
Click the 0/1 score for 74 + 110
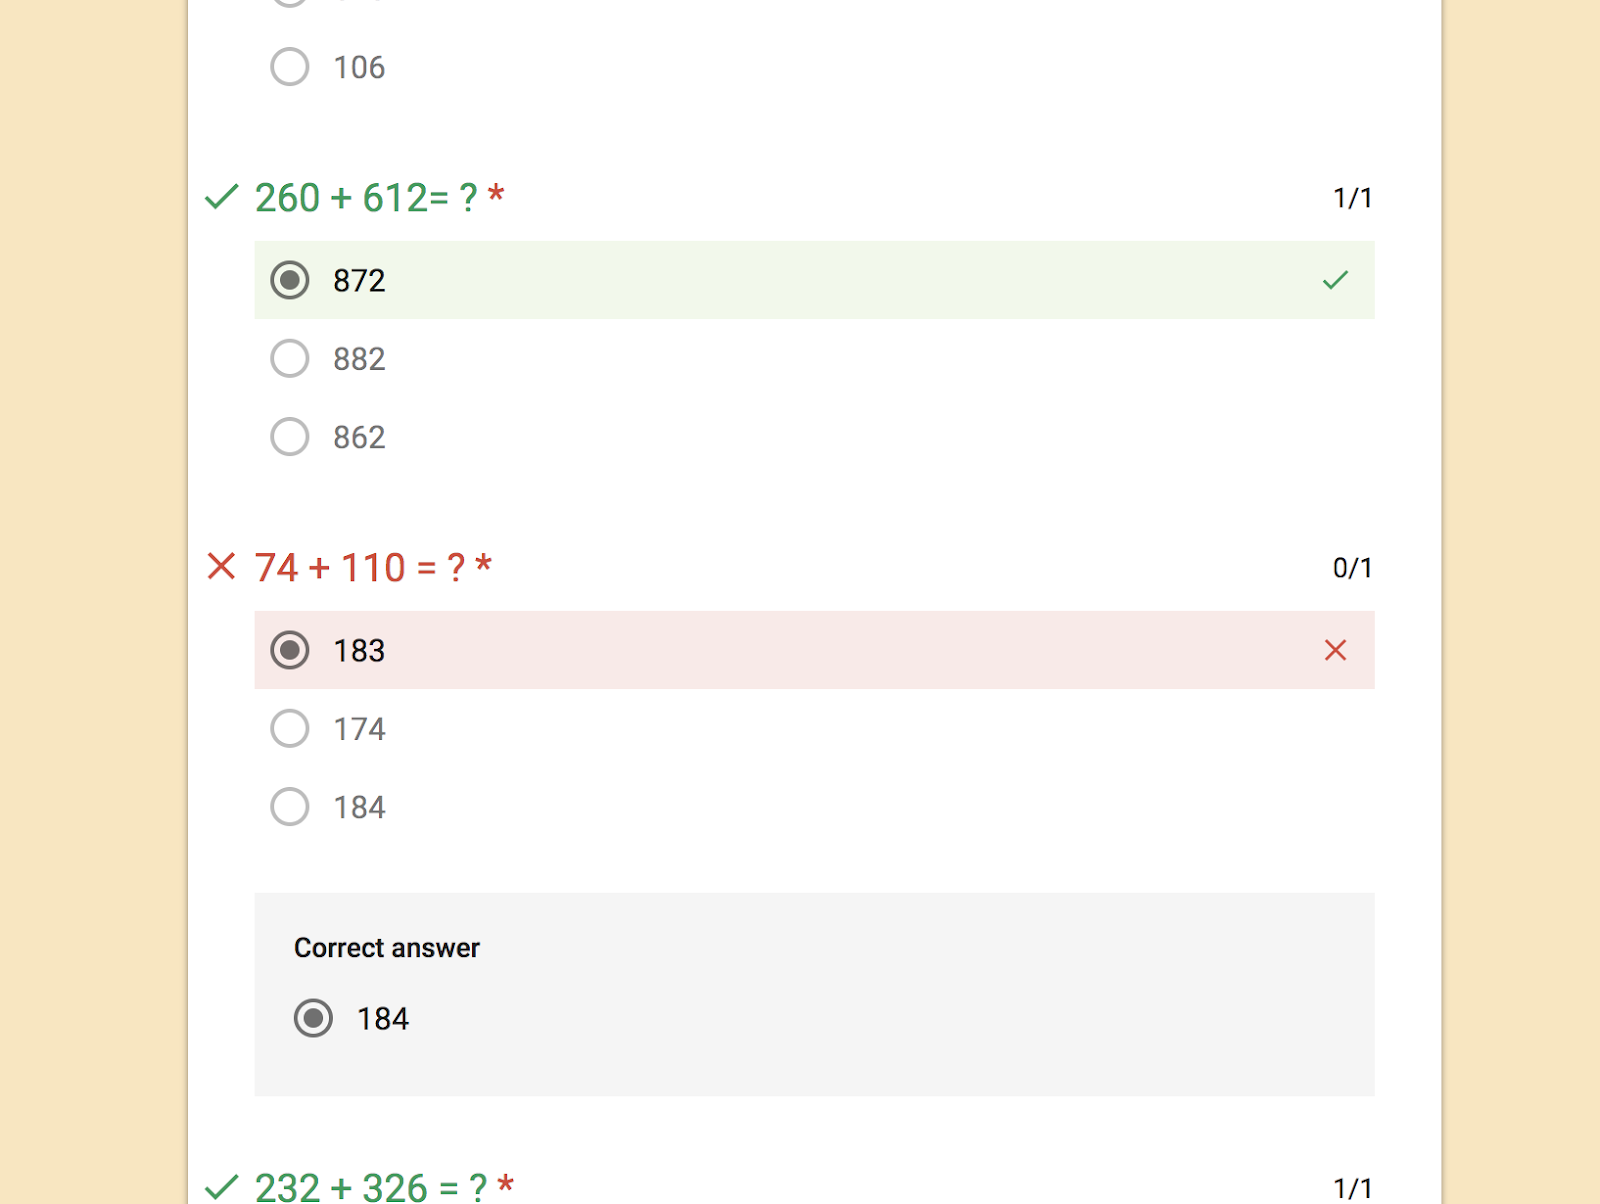point(1352,568)
